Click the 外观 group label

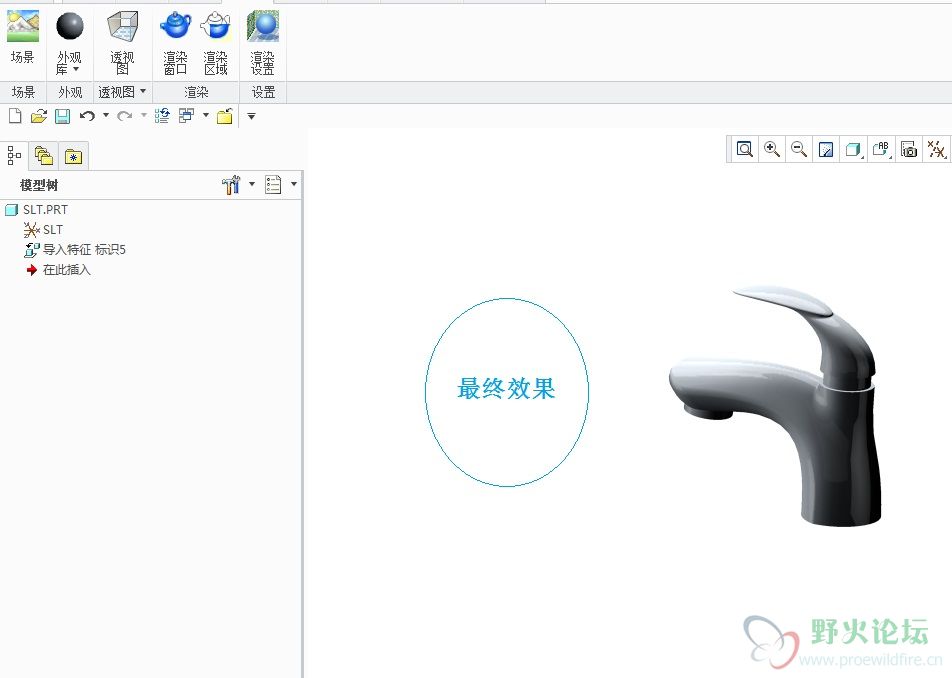pyautogui.click(x=70, y=92)
